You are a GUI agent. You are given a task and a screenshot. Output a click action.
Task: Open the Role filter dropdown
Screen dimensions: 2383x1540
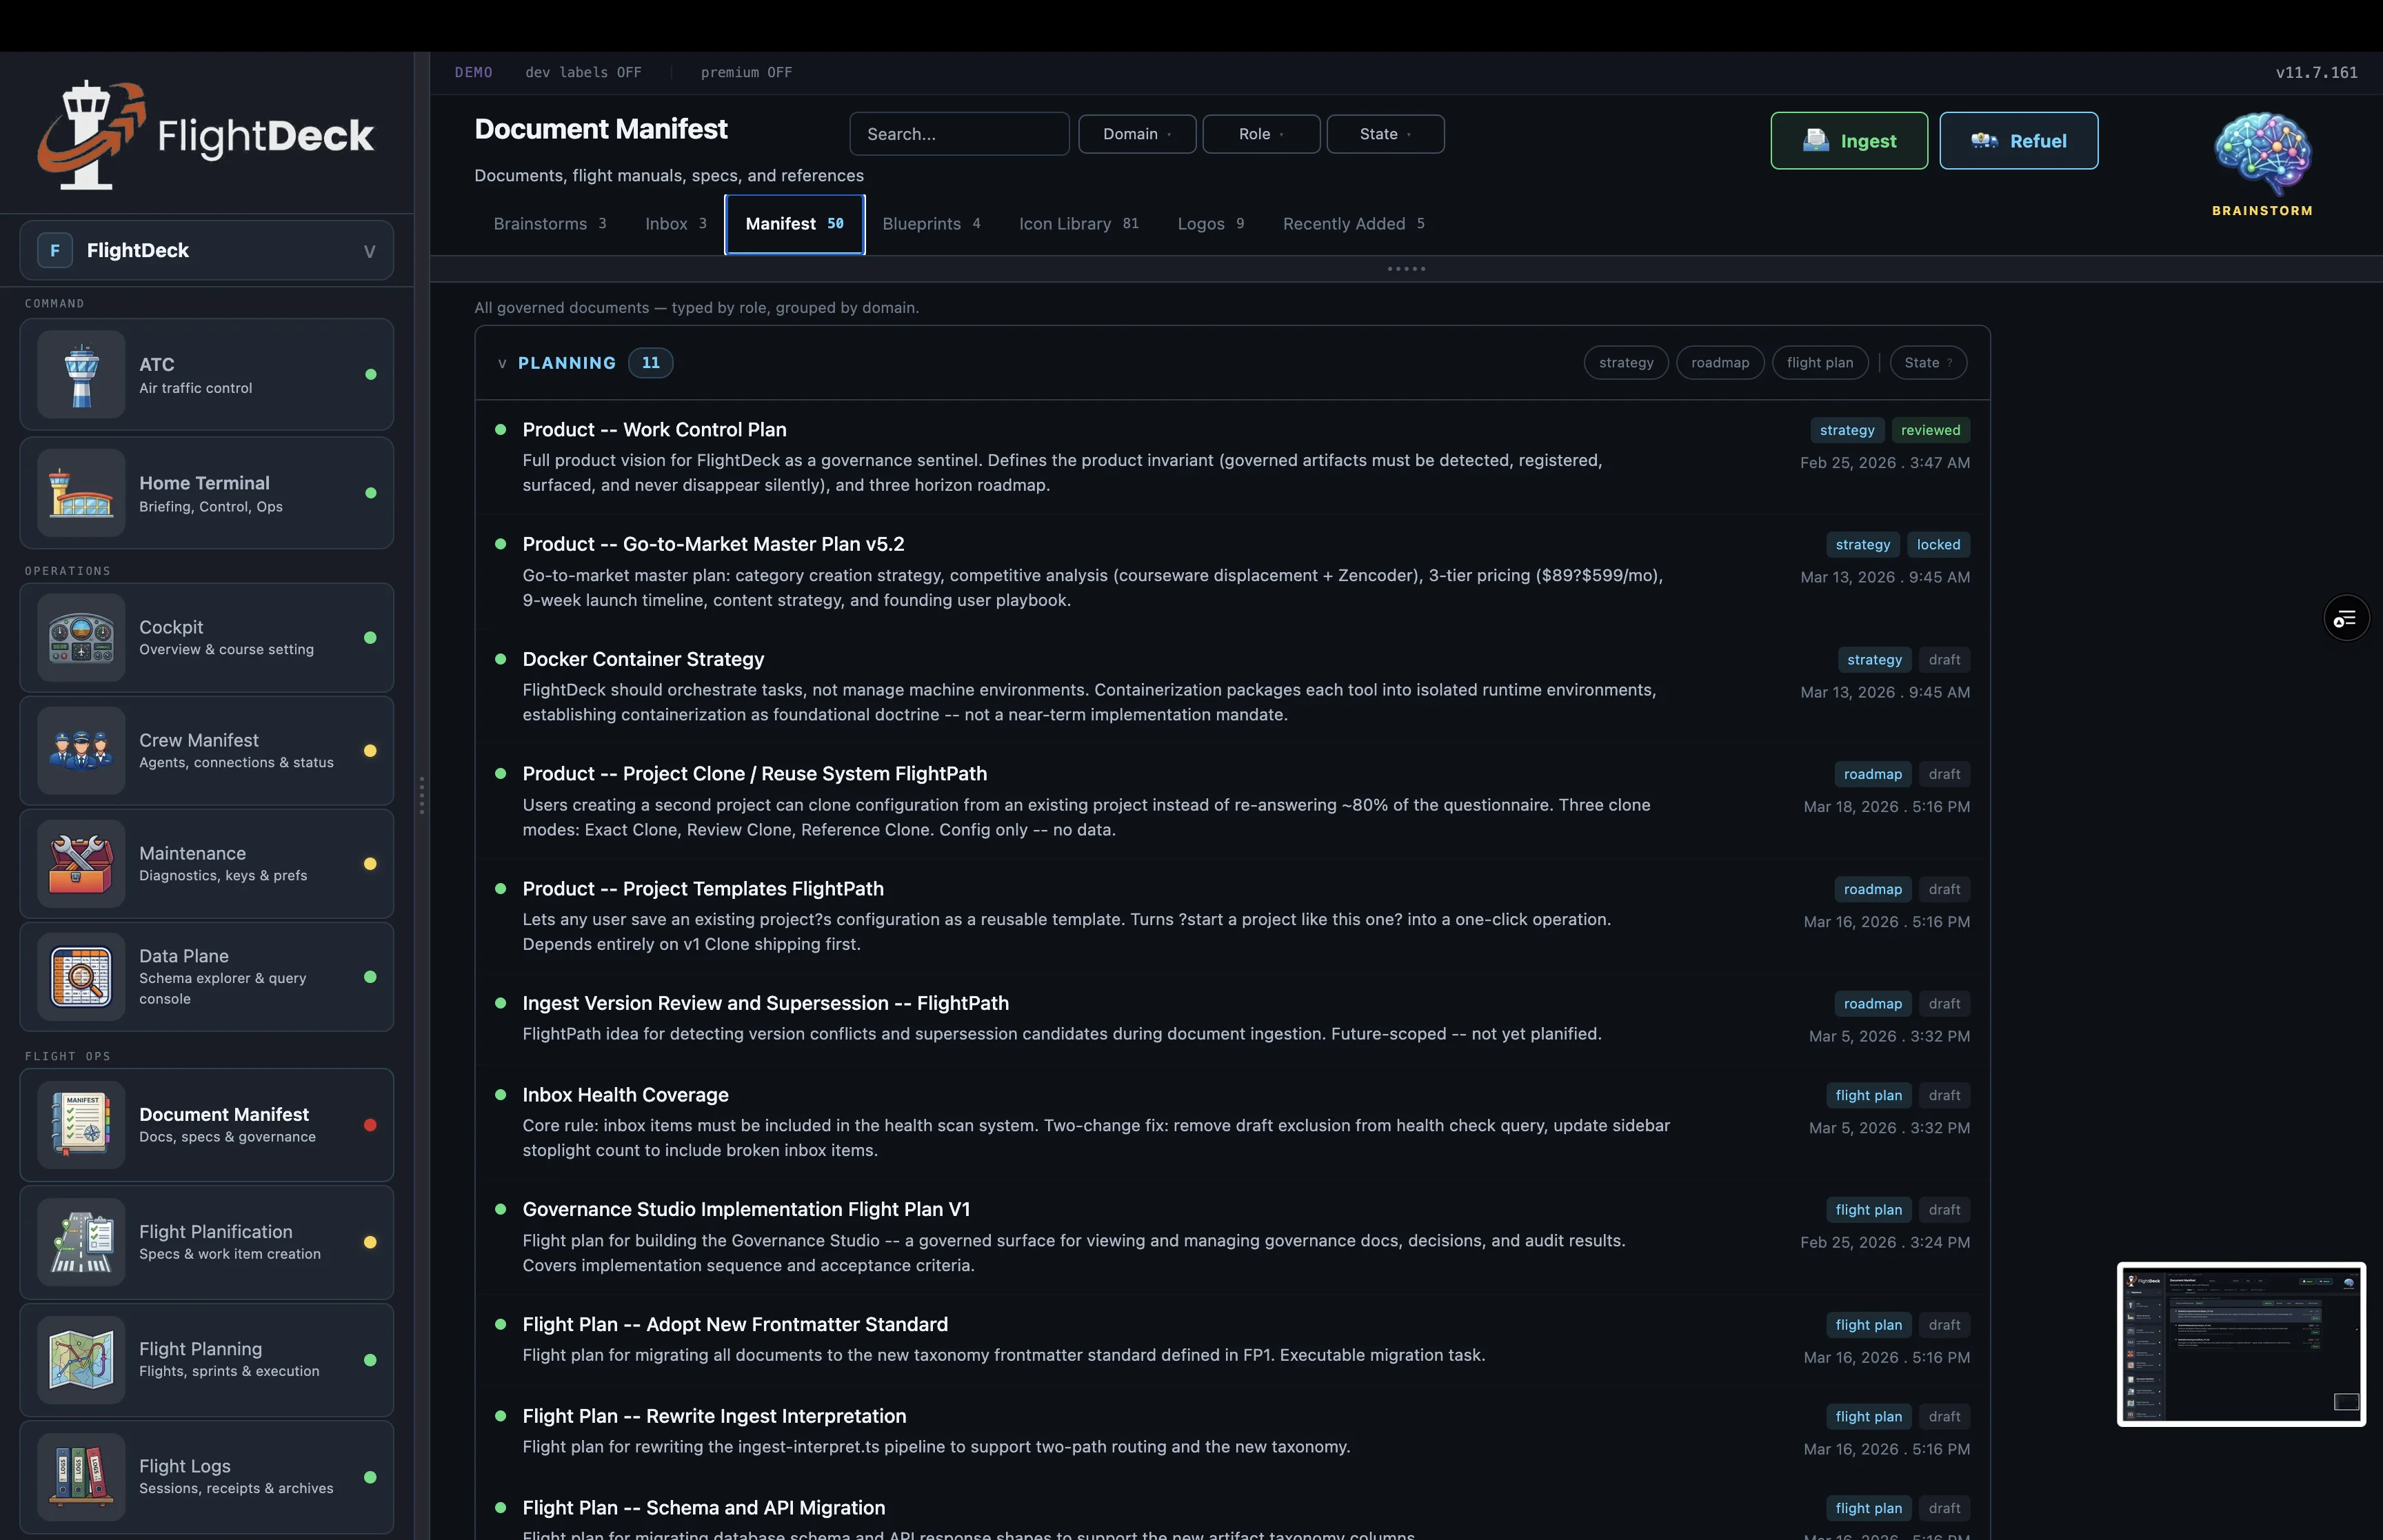point(1260,133)
